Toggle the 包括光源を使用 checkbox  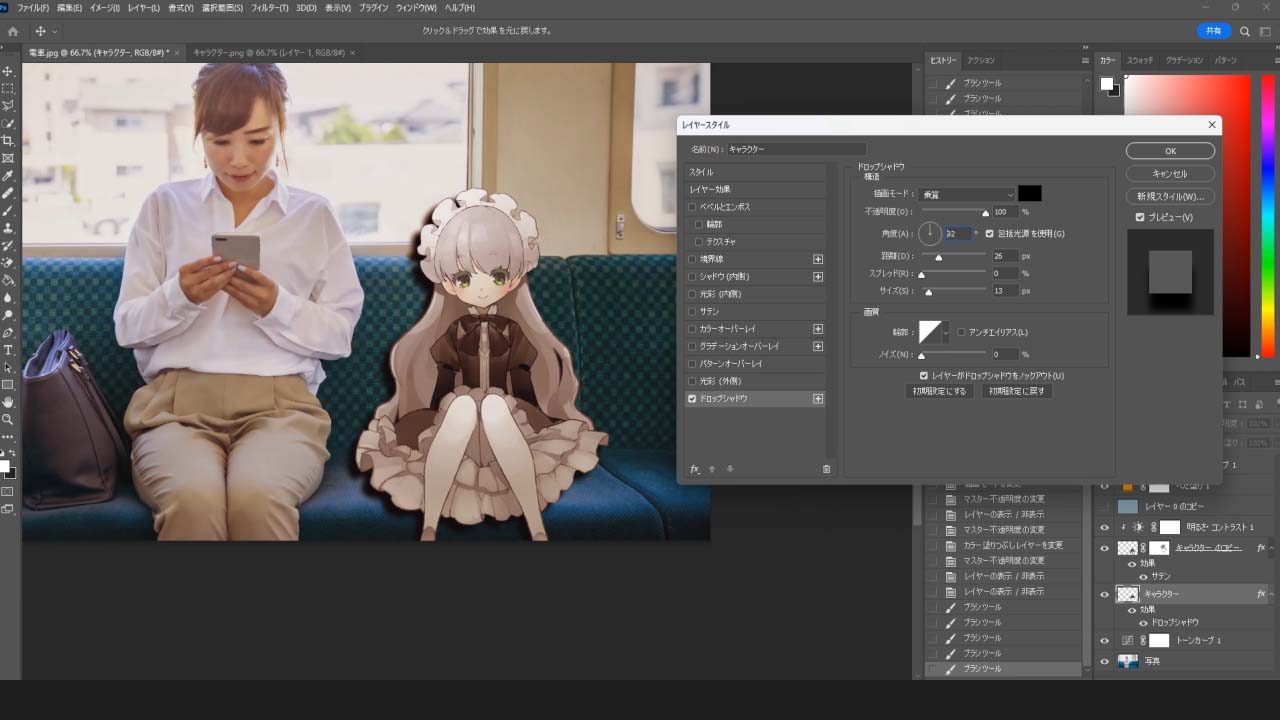[x=990, y=233]
